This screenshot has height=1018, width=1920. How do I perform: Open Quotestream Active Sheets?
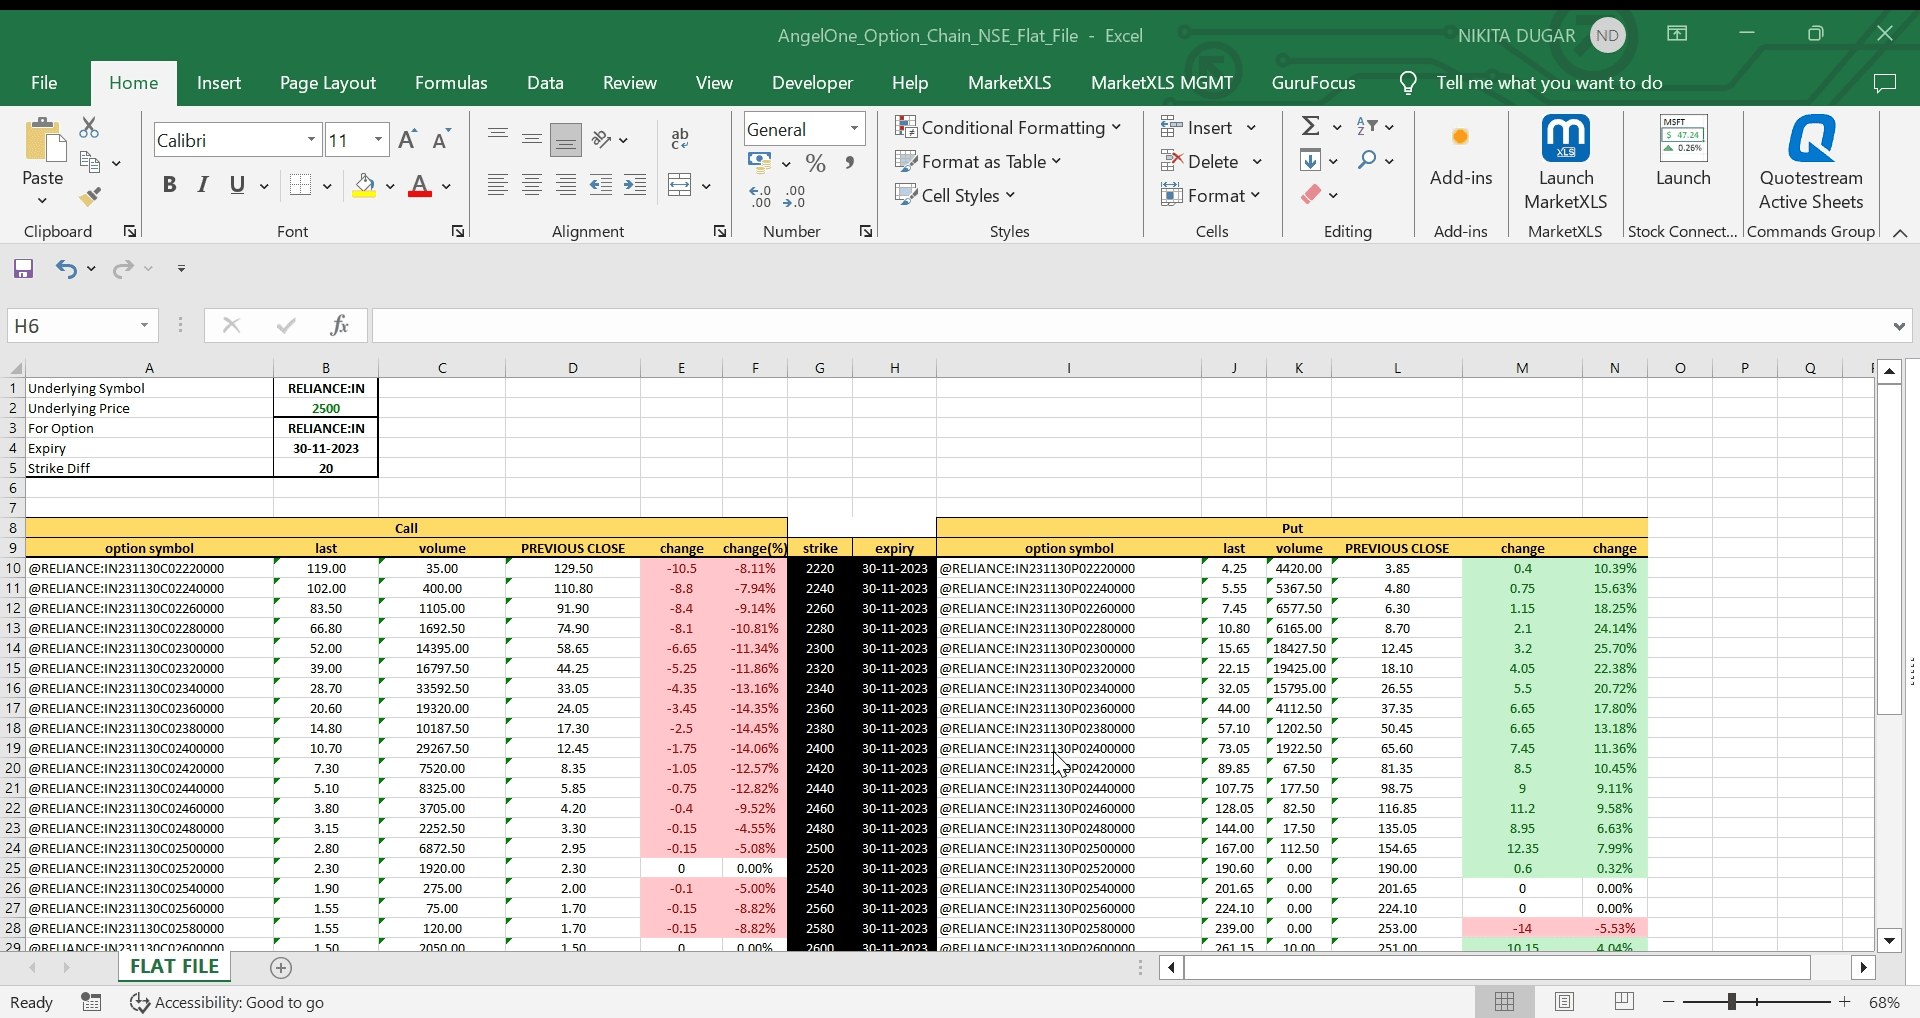(1810, 162)
